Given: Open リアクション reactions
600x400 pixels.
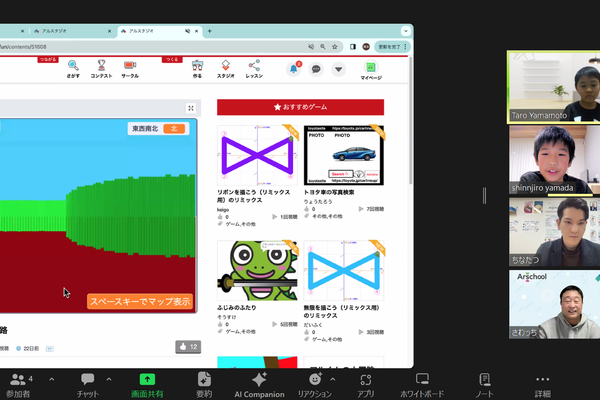Looking at the screenshot, I should (x=315, y=385).
